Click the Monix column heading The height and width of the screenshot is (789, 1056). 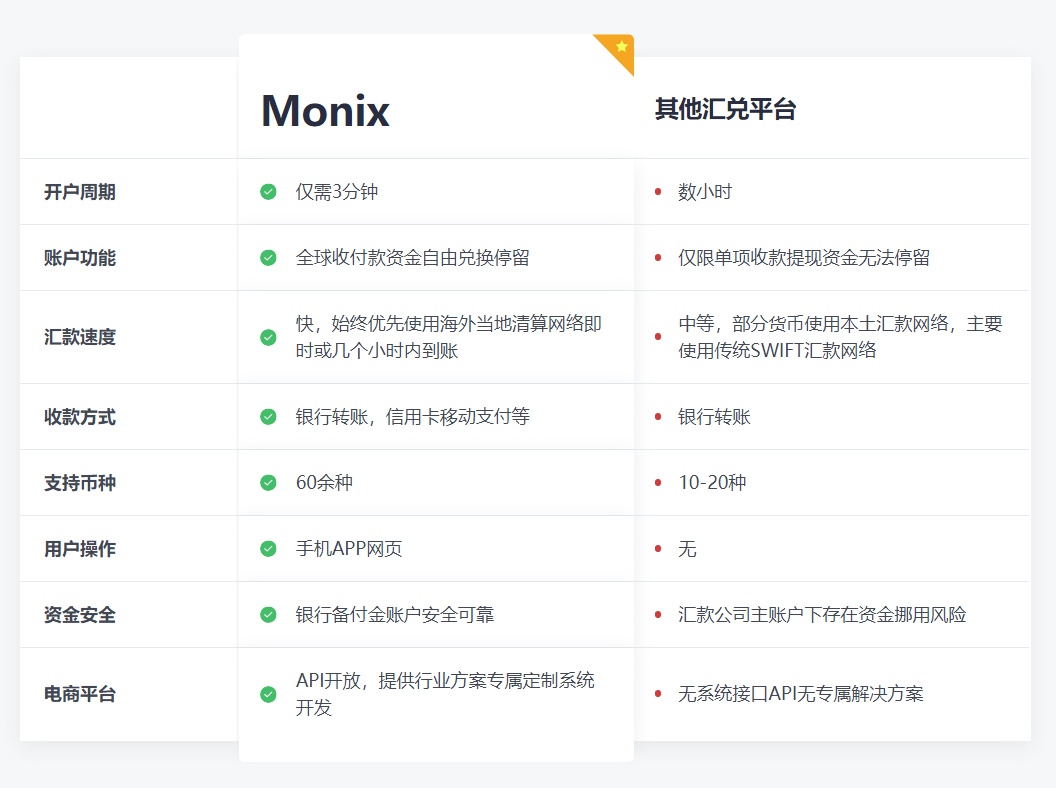[325, 110]
